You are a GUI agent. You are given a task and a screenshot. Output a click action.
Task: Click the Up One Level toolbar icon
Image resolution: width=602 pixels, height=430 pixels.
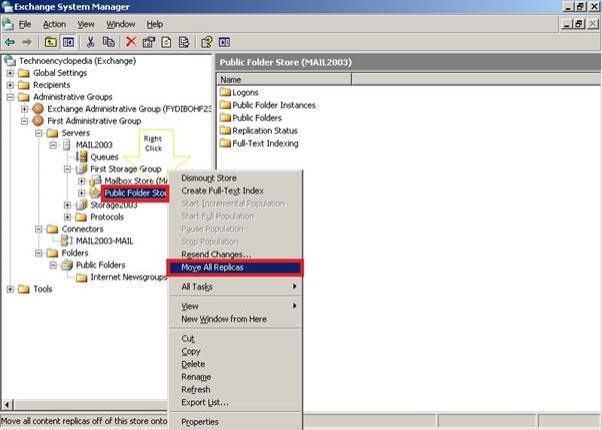click(51, 42)
